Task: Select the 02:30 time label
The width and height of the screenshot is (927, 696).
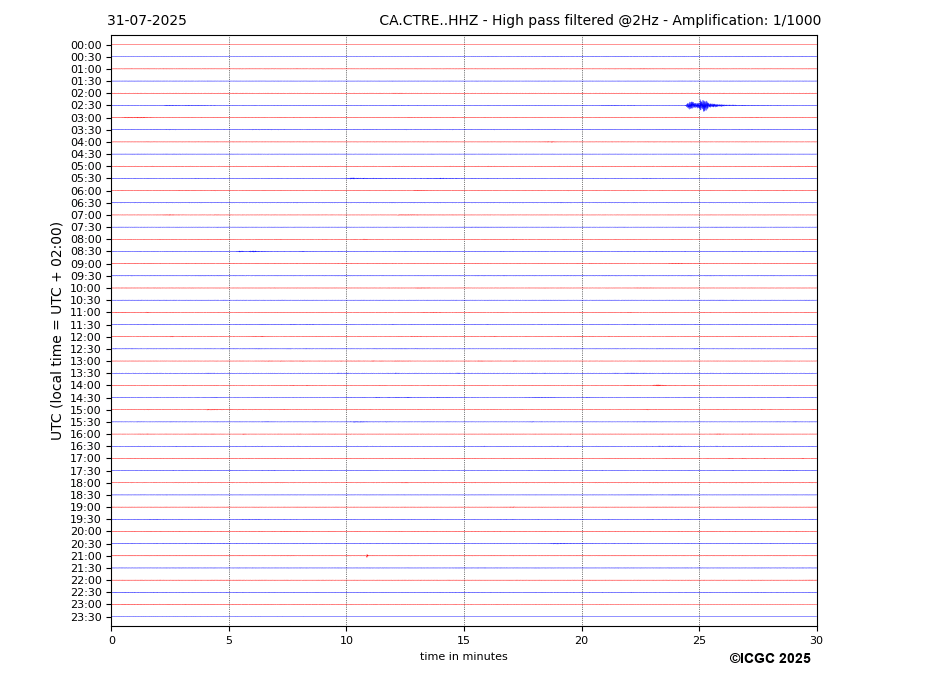Action: tap(86, 105)
